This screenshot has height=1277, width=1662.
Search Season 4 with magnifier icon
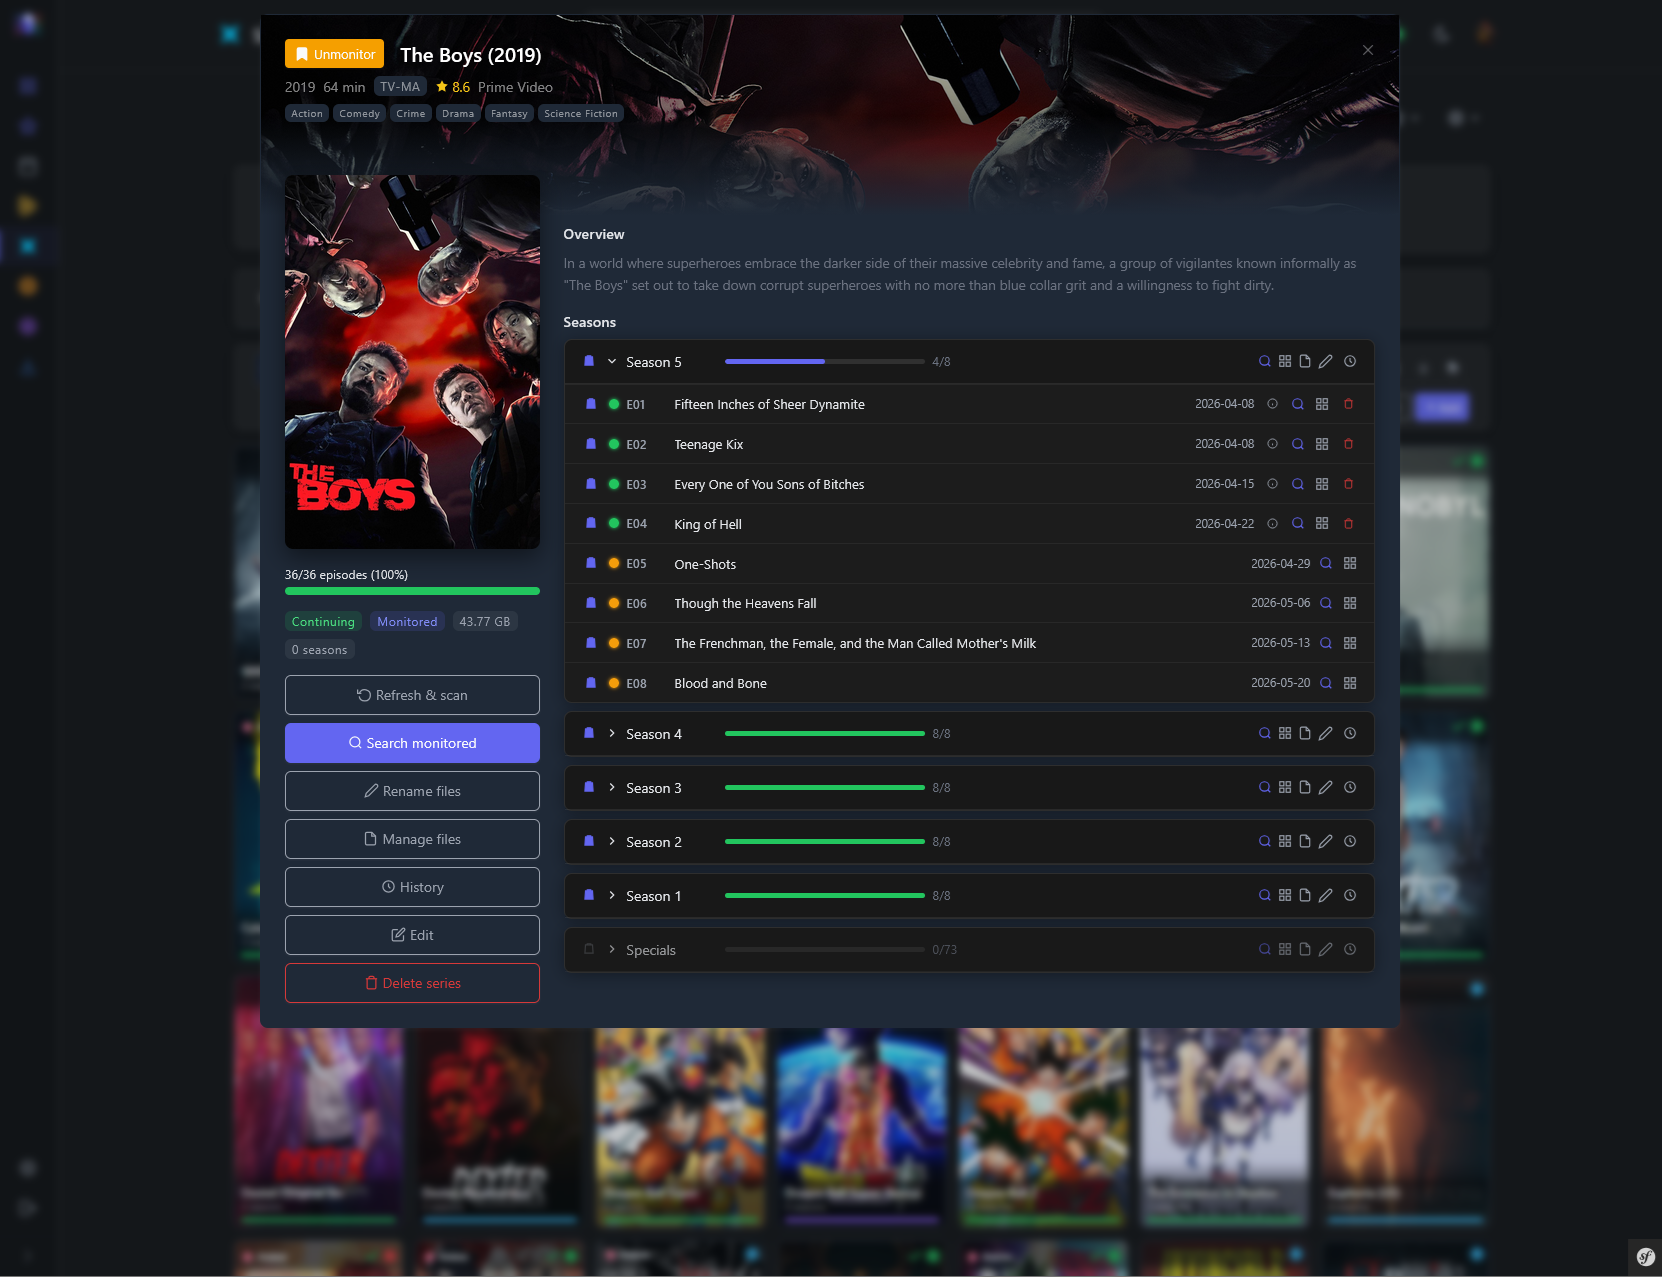tap(1265, 733)
